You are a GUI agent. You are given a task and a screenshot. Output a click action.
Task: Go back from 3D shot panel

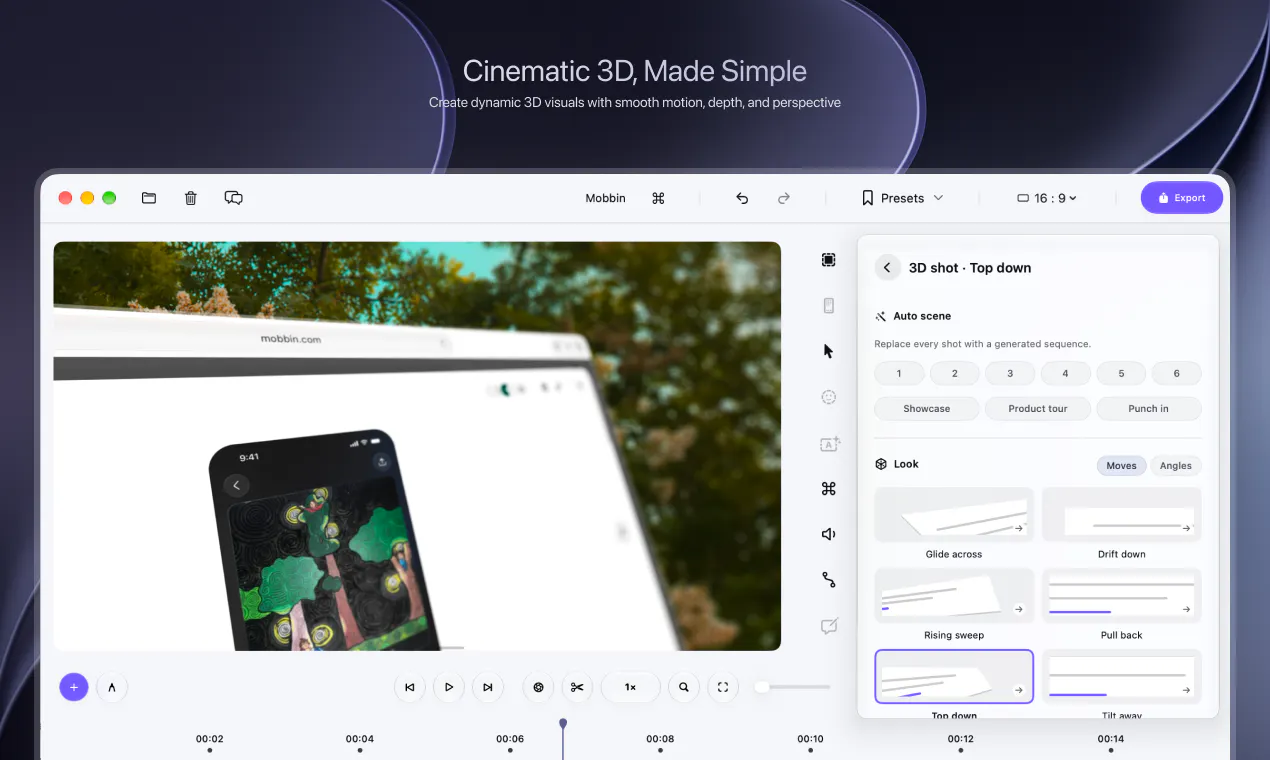[x=887, y=268]
